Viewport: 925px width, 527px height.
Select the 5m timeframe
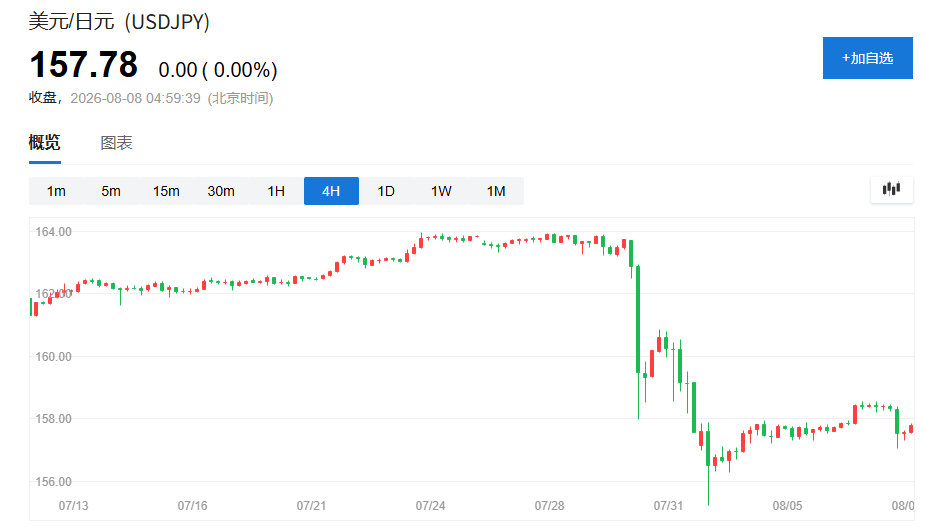(111, 191)
